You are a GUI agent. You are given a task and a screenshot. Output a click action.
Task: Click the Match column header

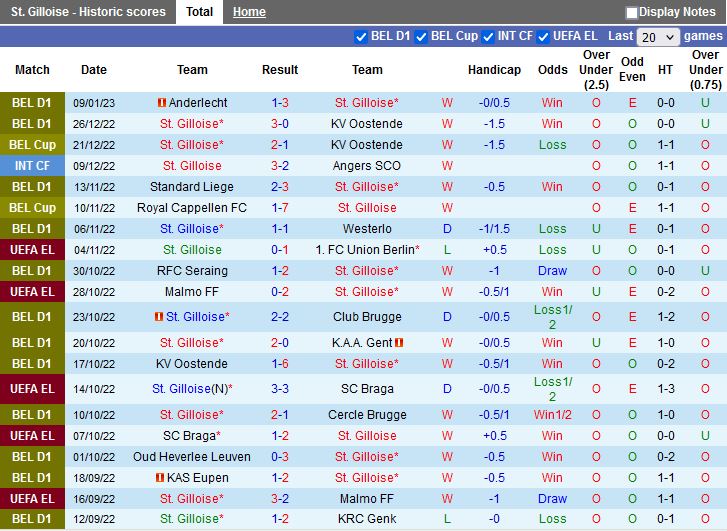coord(32,70)
